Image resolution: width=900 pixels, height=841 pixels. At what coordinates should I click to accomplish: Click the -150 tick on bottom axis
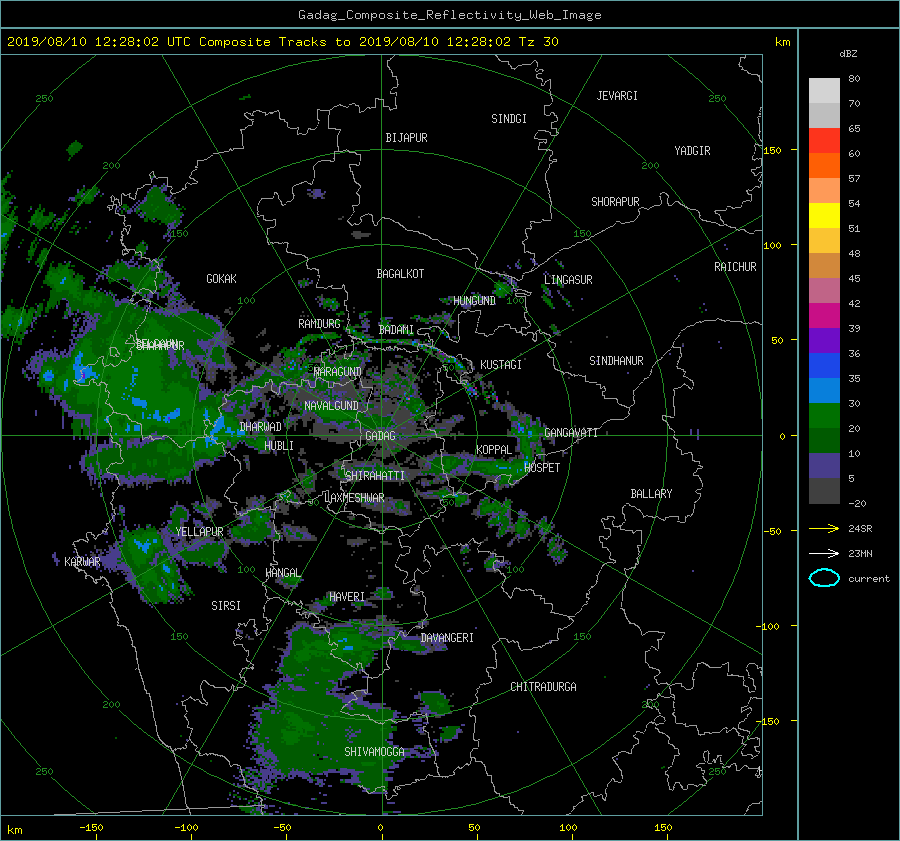(91, 827)
